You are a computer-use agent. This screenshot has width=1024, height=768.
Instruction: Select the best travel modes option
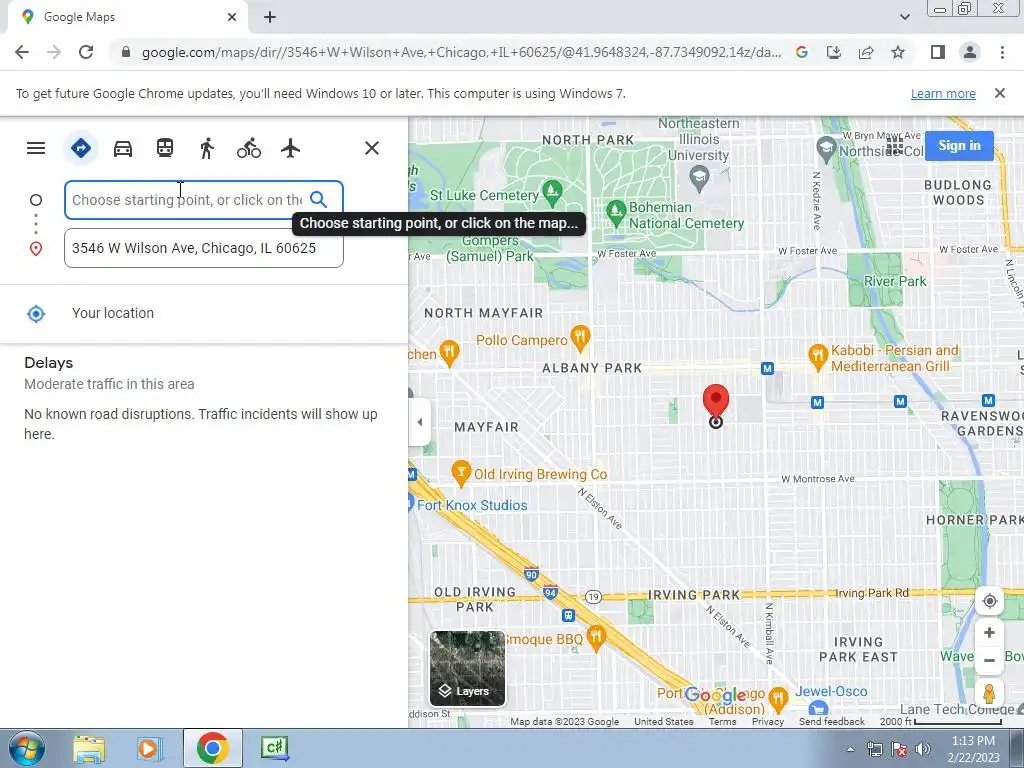pos(80,148)
